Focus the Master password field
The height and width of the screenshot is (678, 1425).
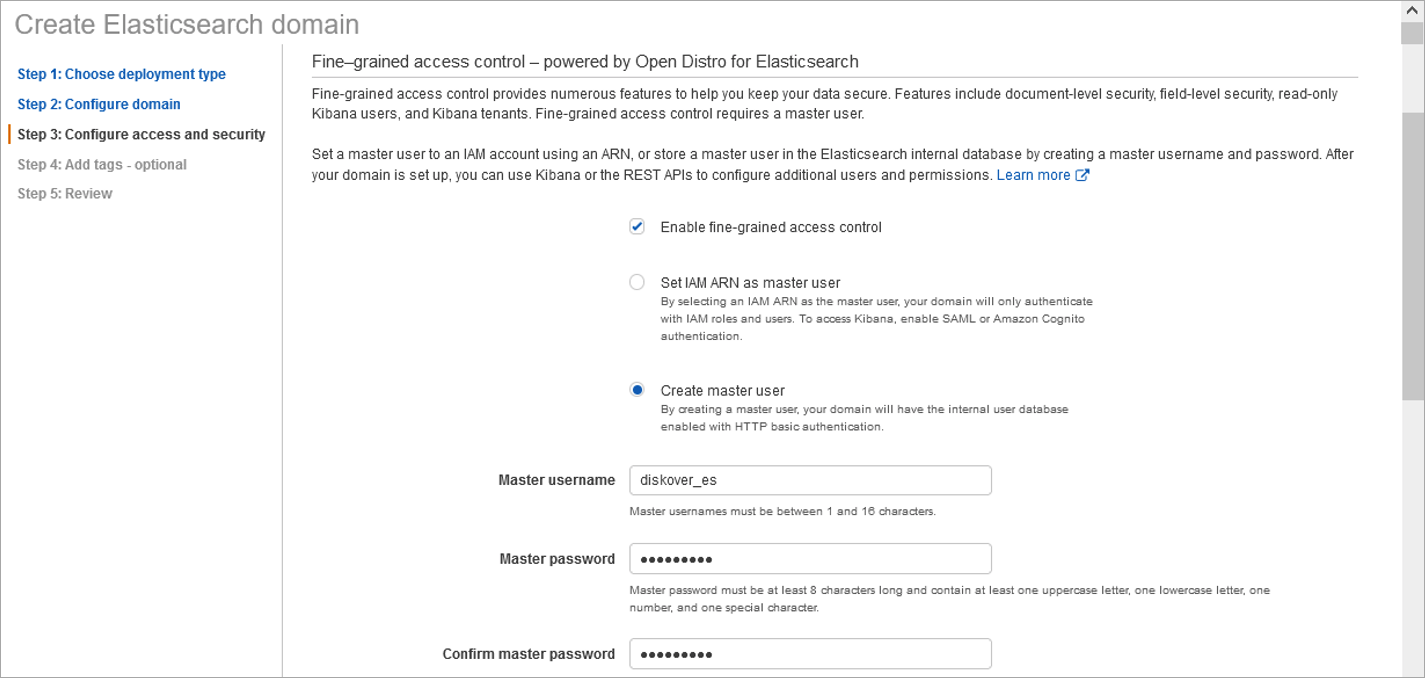[810, 558]
